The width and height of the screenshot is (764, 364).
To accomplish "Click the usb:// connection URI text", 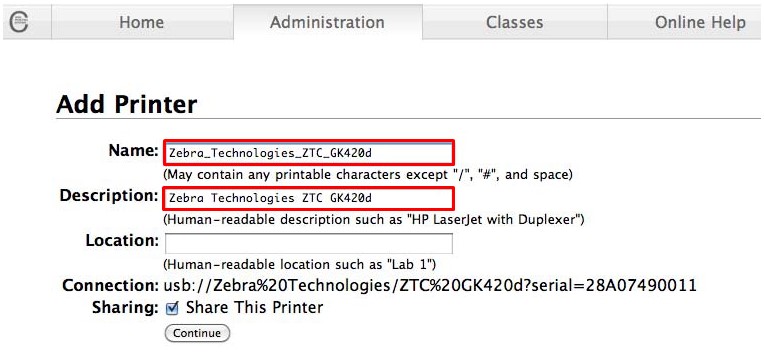I will coord(430,286).
